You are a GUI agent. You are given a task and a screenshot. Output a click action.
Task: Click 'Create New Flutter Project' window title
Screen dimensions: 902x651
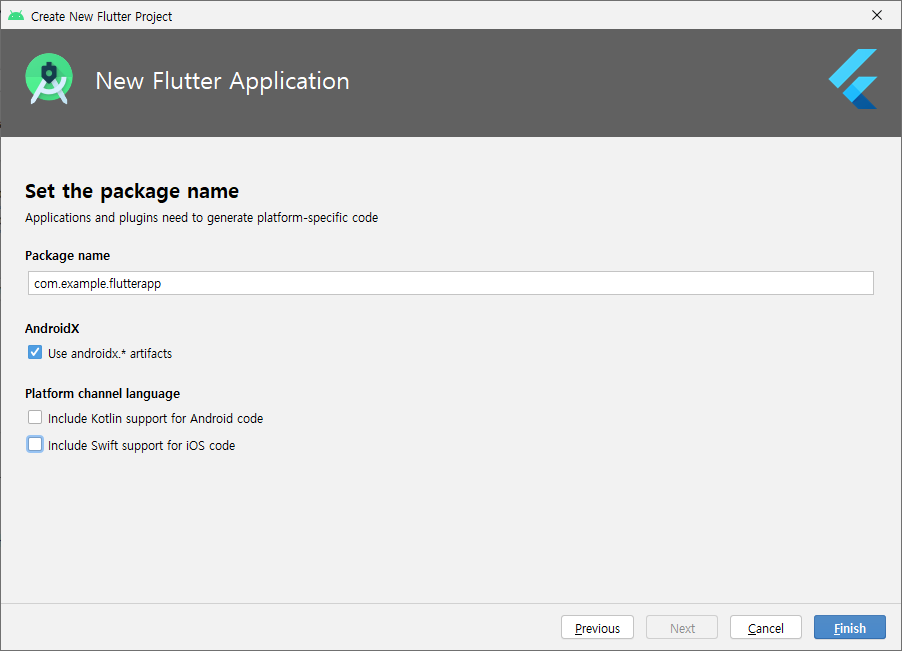pyautogui.click(x=101, y=16)
